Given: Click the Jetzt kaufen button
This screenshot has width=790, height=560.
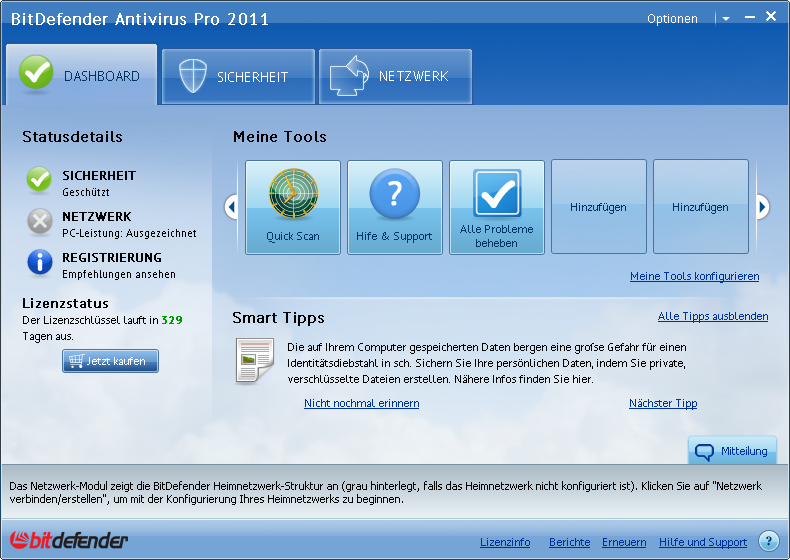Looking at the screenshot, I should 110,361.
